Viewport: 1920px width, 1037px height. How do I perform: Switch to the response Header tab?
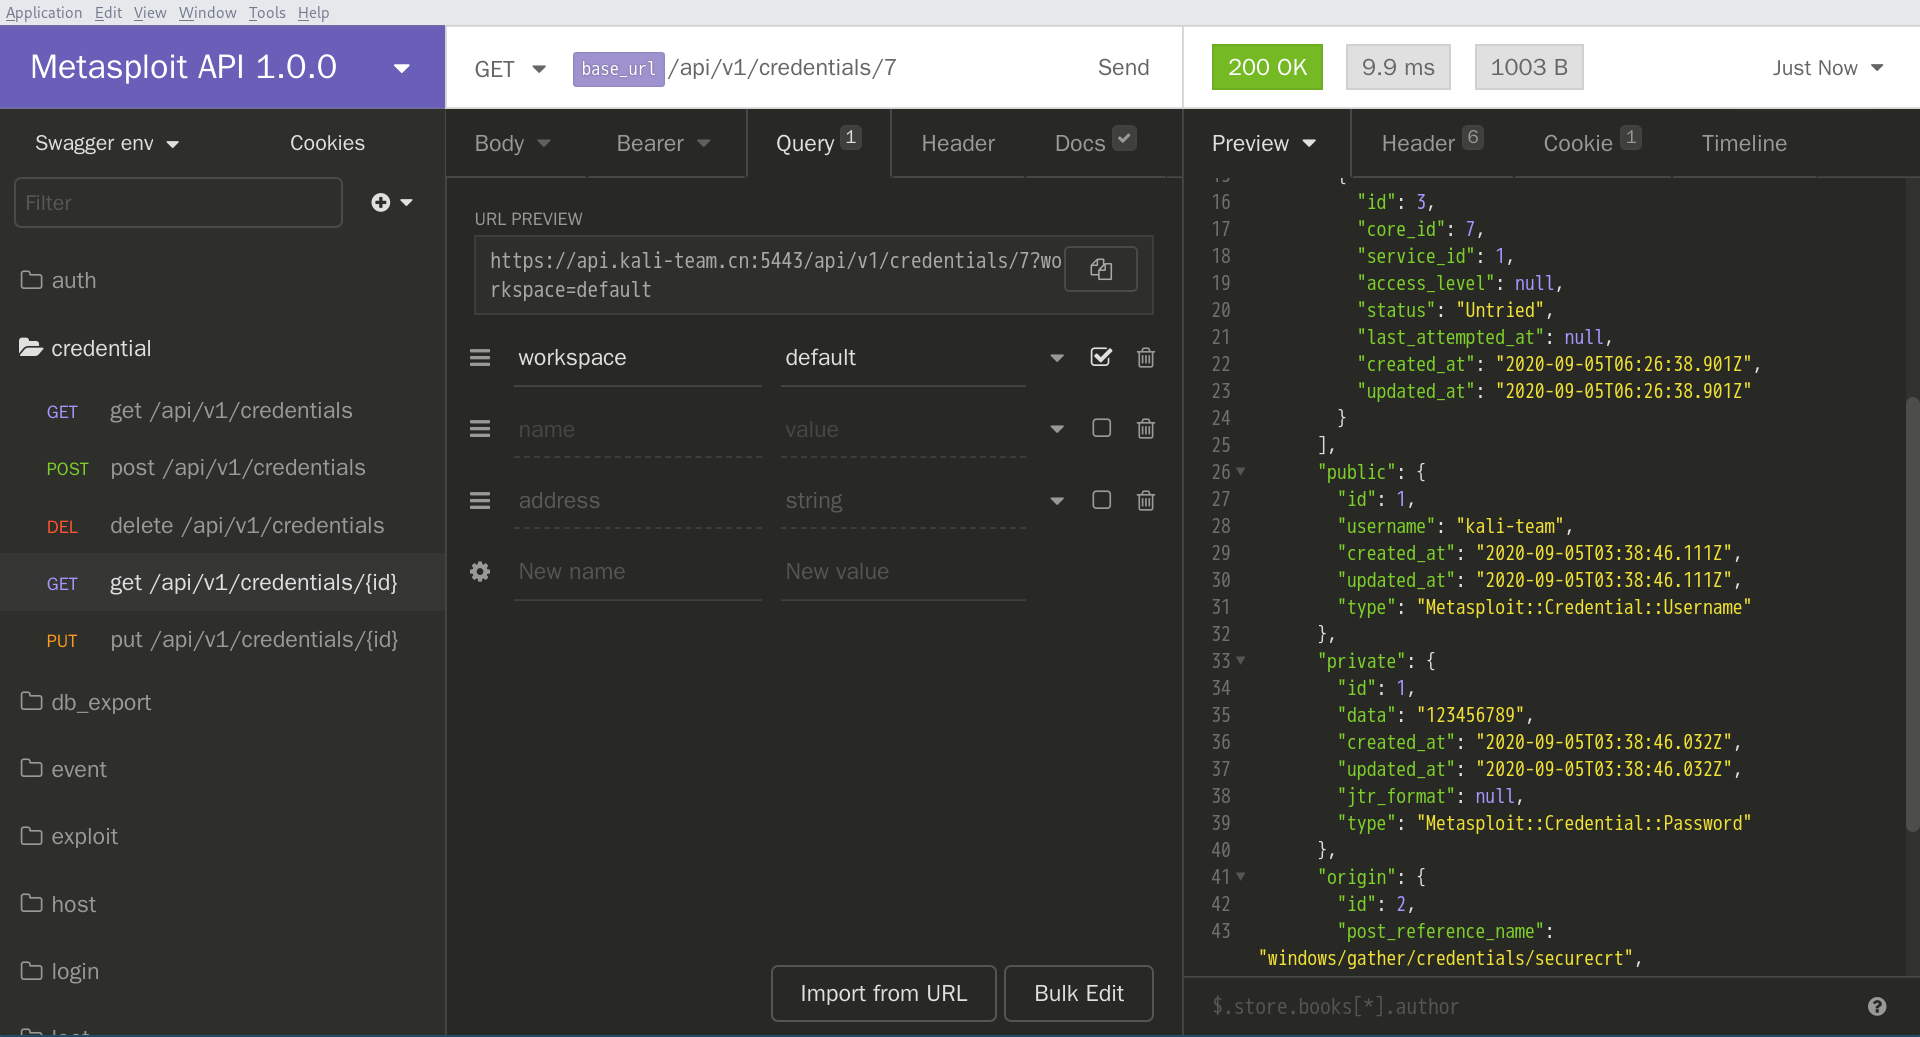click(1431, 143)
